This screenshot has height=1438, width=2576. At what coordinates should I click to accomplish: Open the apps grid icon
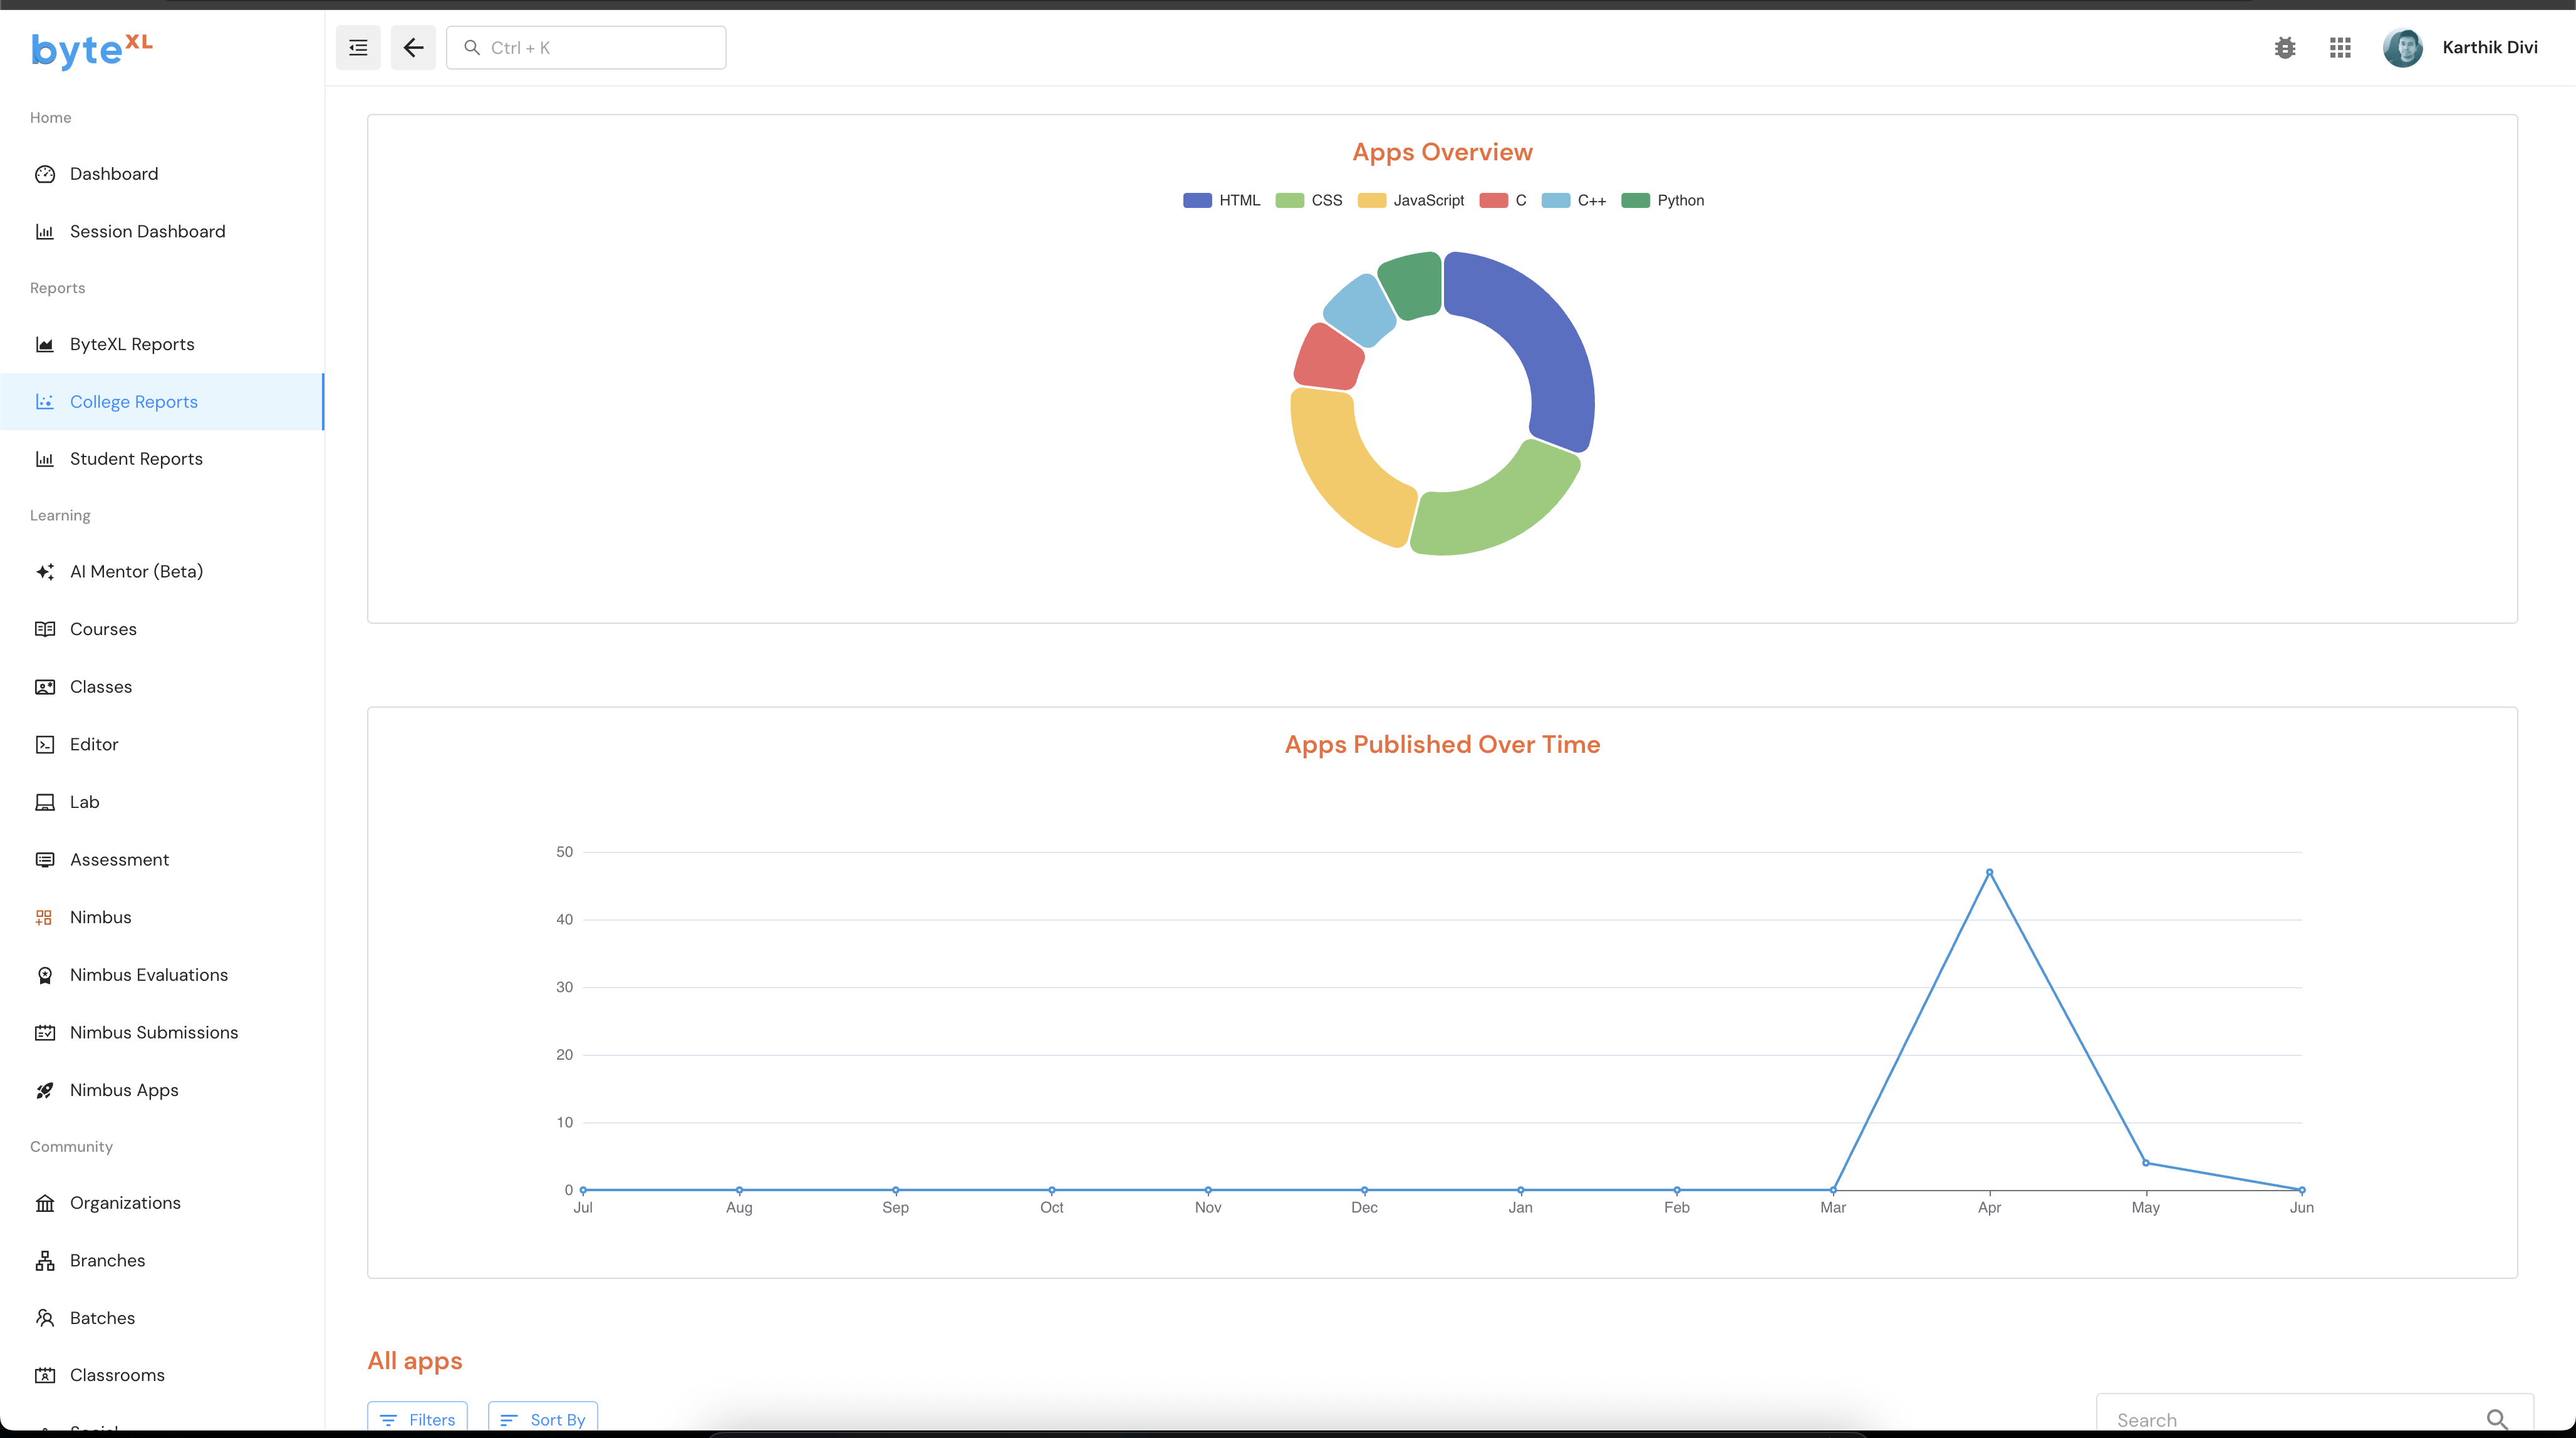pos(2340,47)
